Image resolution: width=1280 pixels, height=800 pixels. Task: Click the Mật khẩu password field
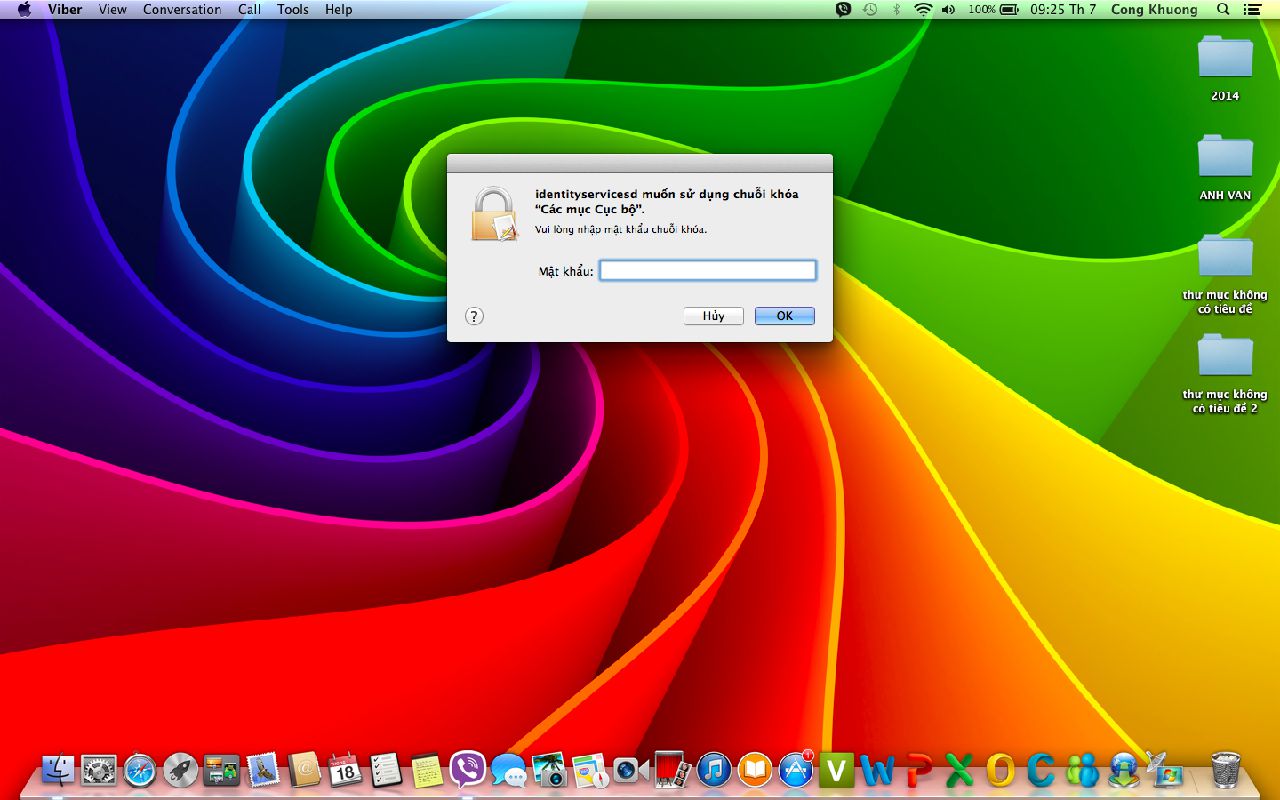click(x=707, y=270)
